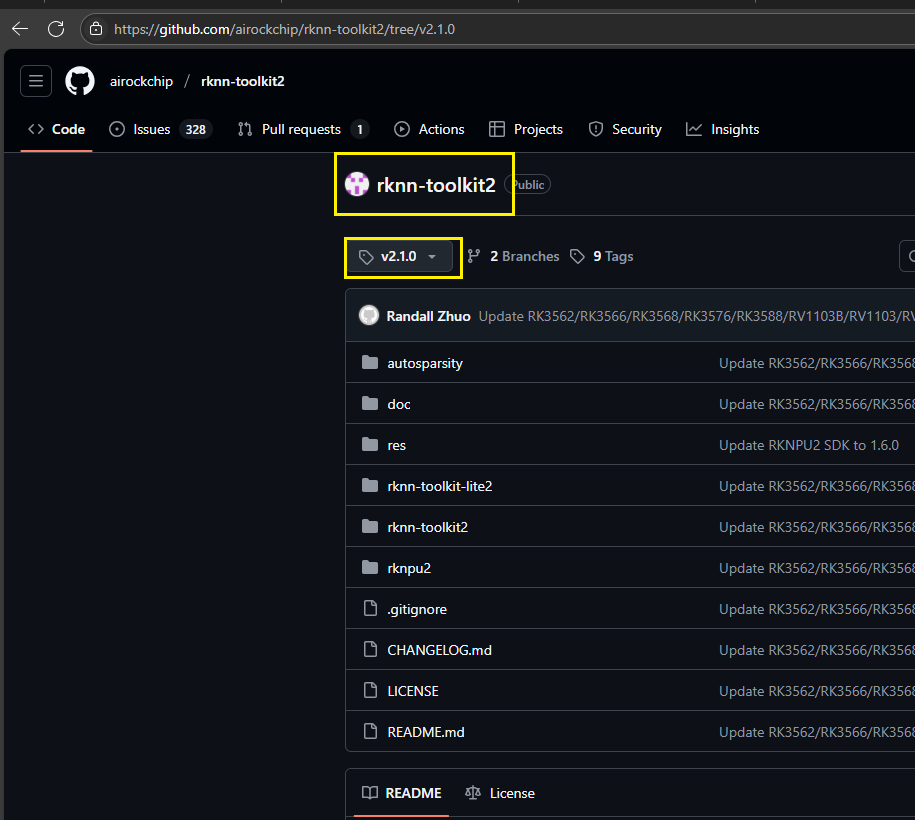Open the Issues tab
This screenshot has width=915, height=820.
(160, 129)
